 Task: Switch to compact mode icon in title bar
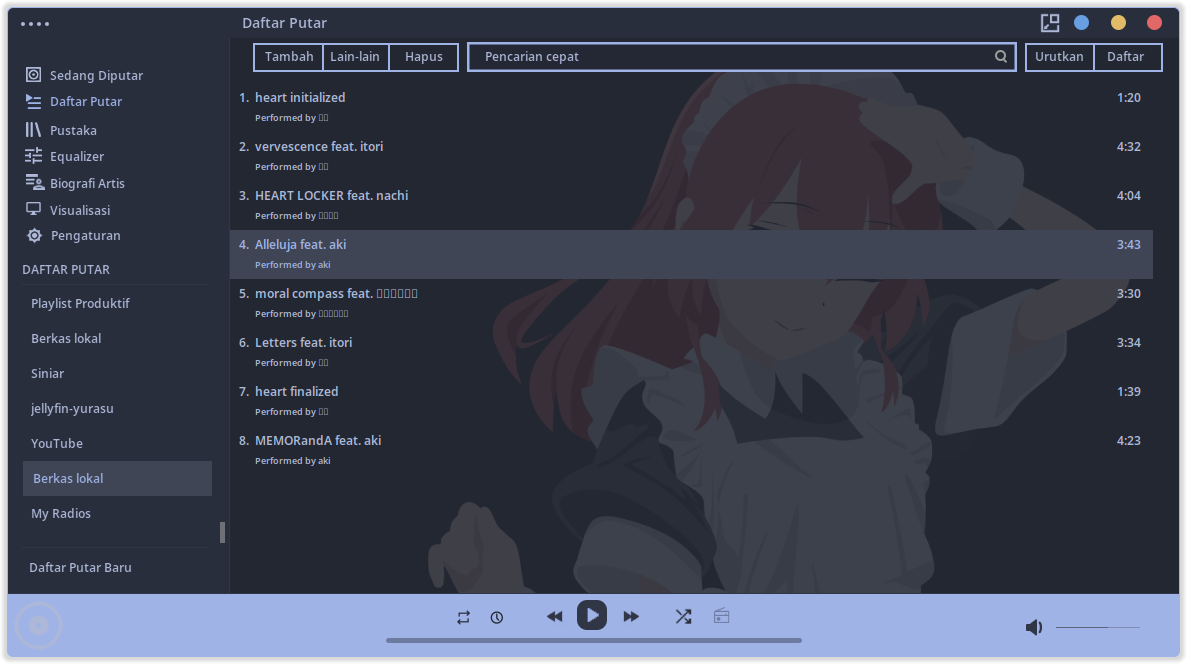point(1050,23)
